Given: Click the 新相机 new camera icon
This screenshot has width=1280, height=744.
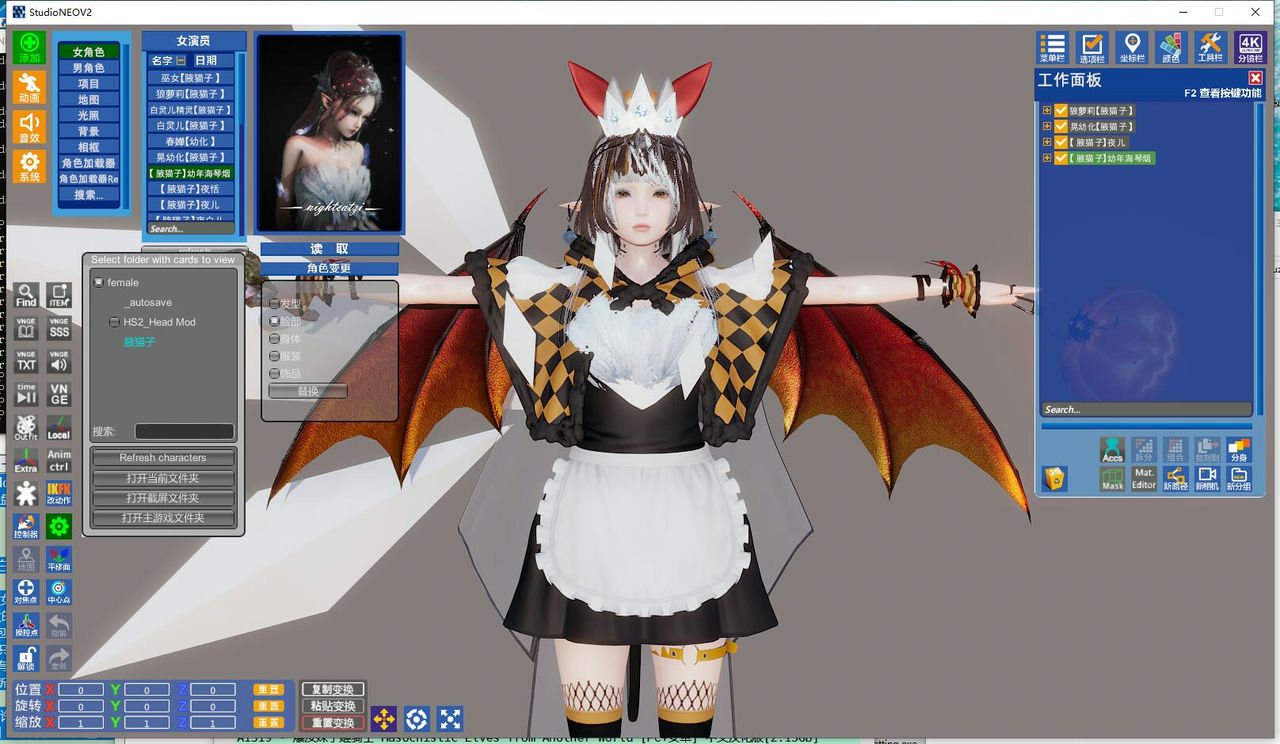Looking at the screenshot, I should point(1207,478).
